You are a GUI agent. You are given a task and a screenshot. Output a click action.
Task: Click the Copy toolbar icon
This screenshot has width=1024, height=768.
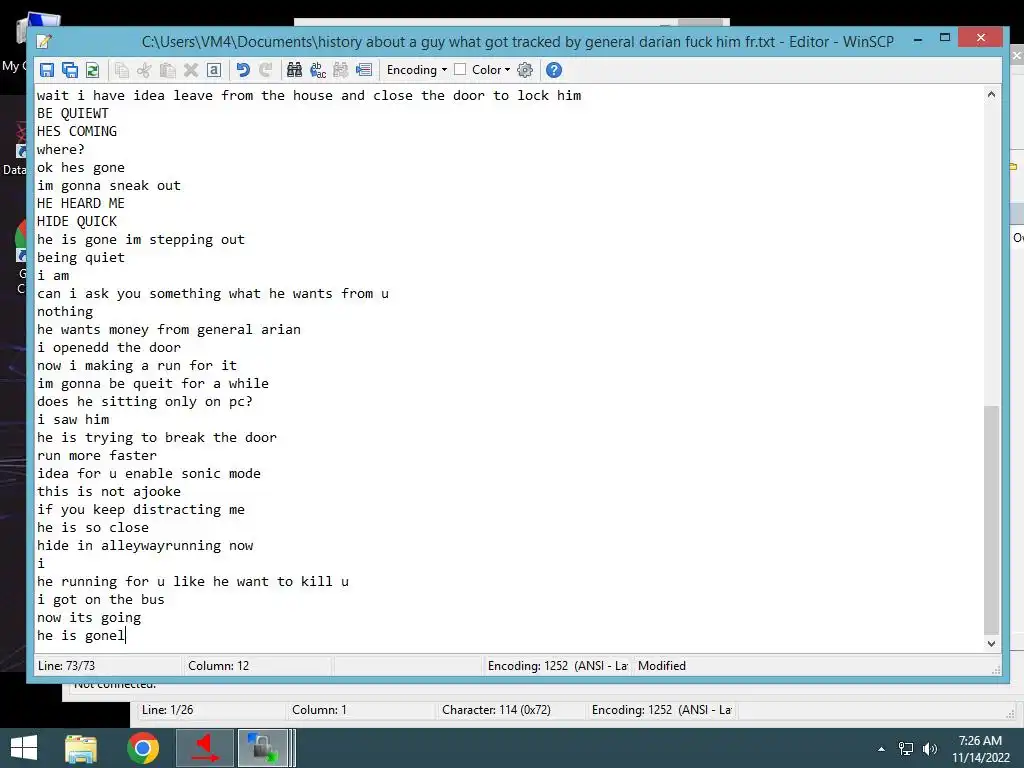121,70
